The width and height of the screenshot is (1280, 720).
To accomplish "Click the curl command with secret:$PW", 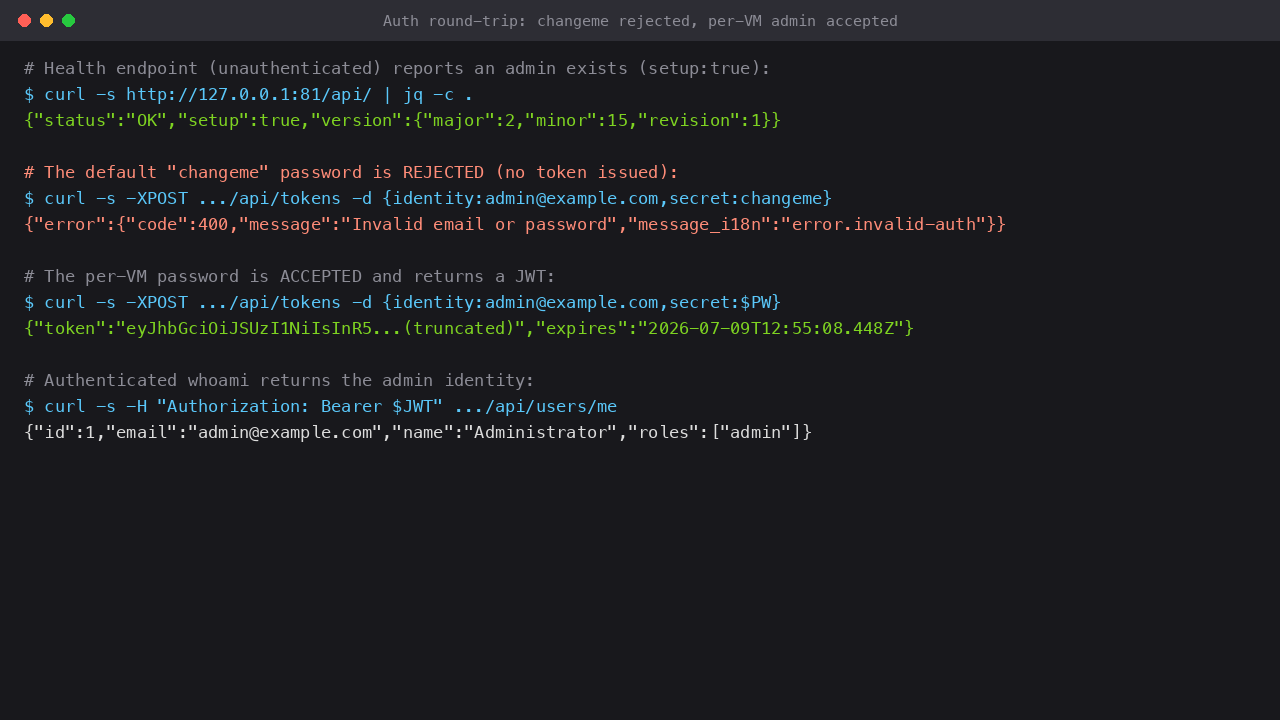I will point(402,302).
